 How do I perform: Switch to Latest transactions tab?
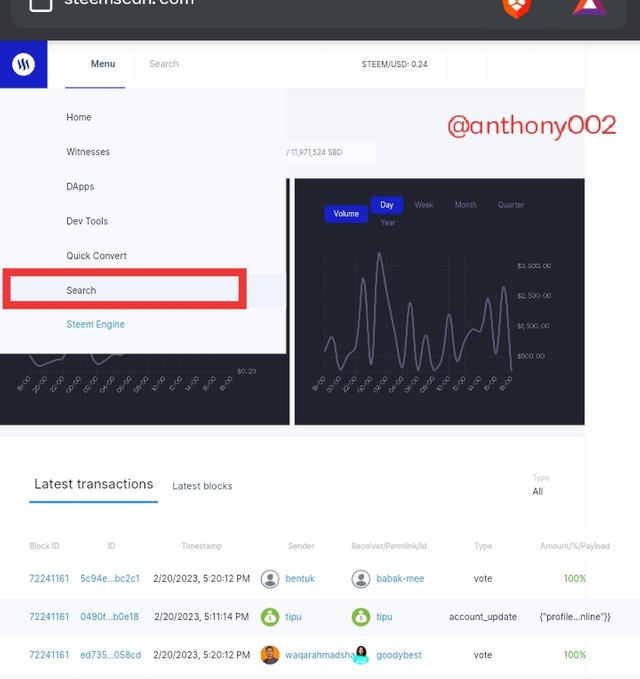point(94,484)
